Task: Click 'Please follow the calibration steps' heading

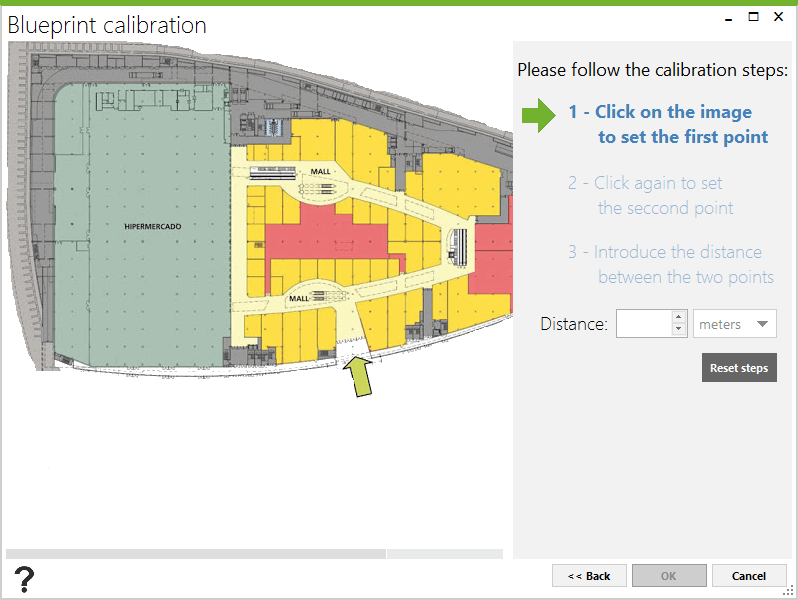Action: click(x=652, y=70)
